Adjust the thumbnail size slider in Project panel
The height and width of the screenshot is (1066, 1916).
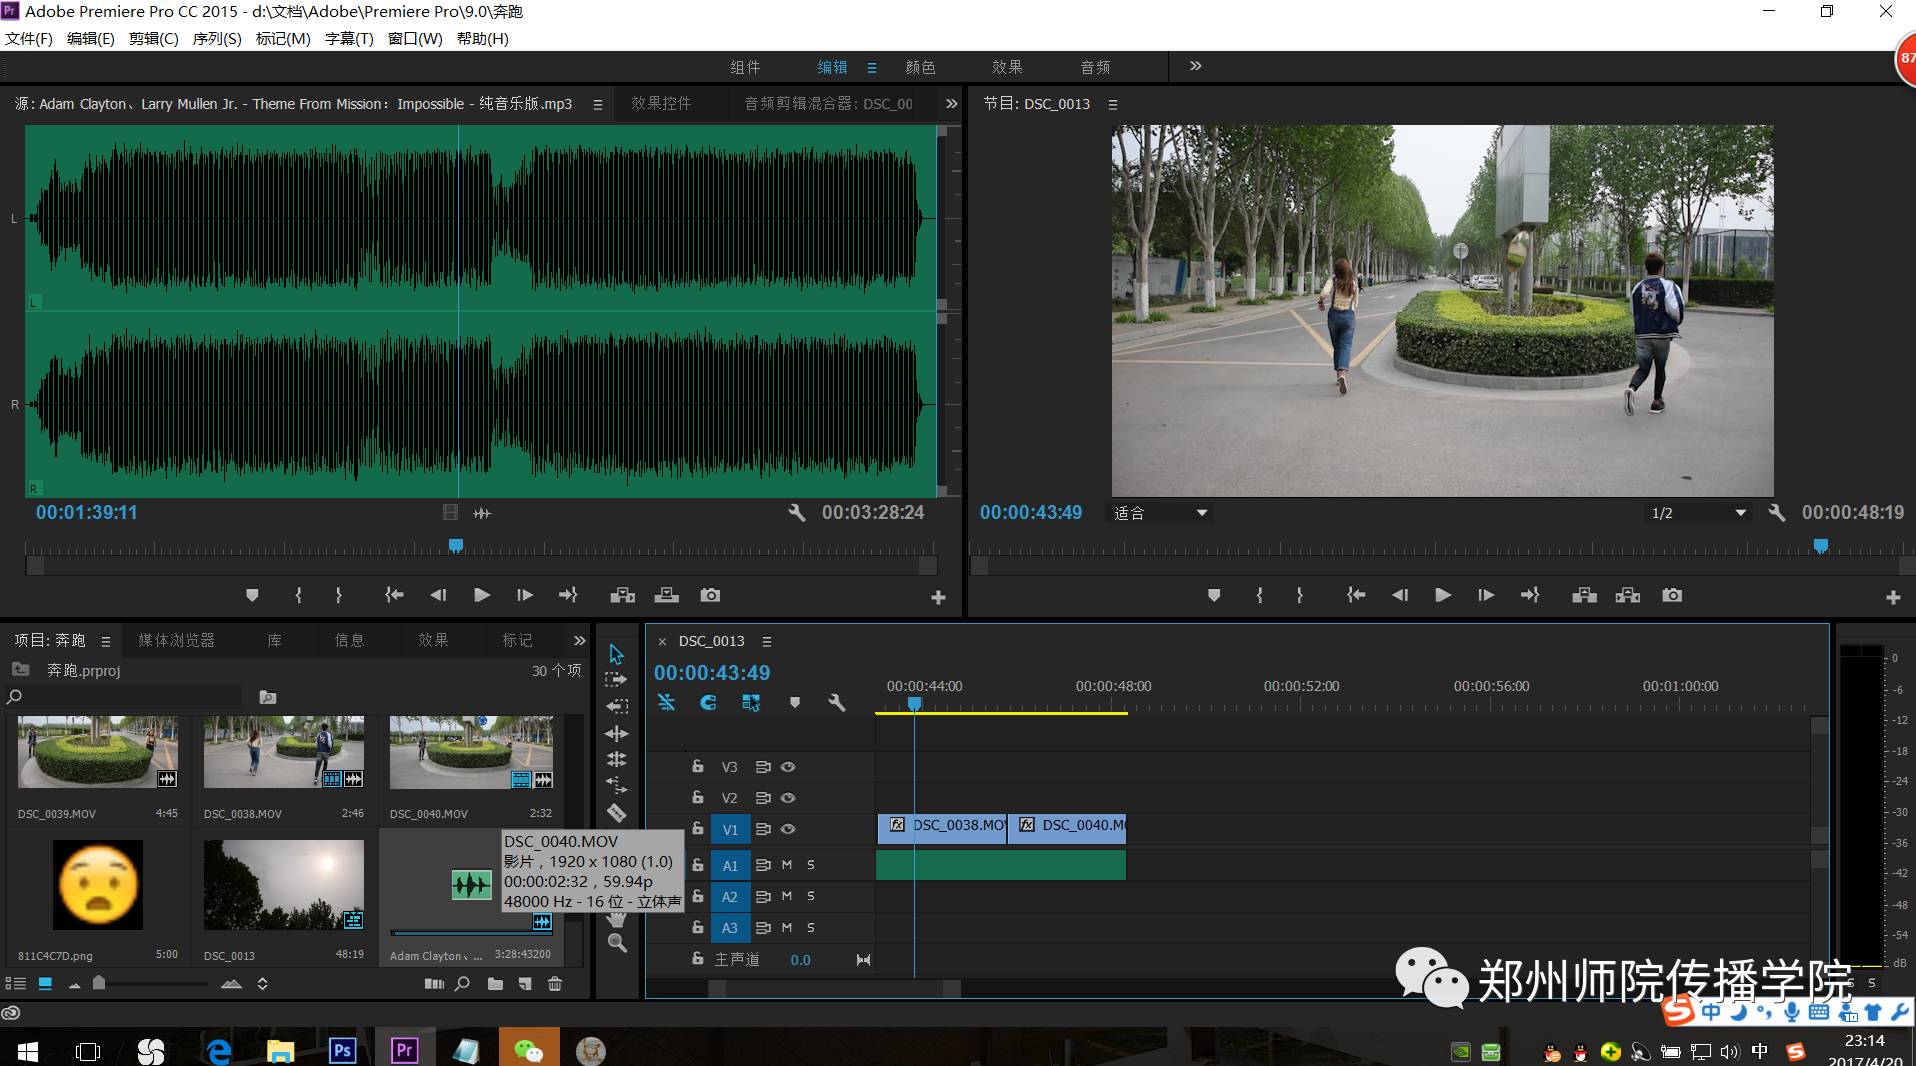pyautogui.click(x=99, y=984)
